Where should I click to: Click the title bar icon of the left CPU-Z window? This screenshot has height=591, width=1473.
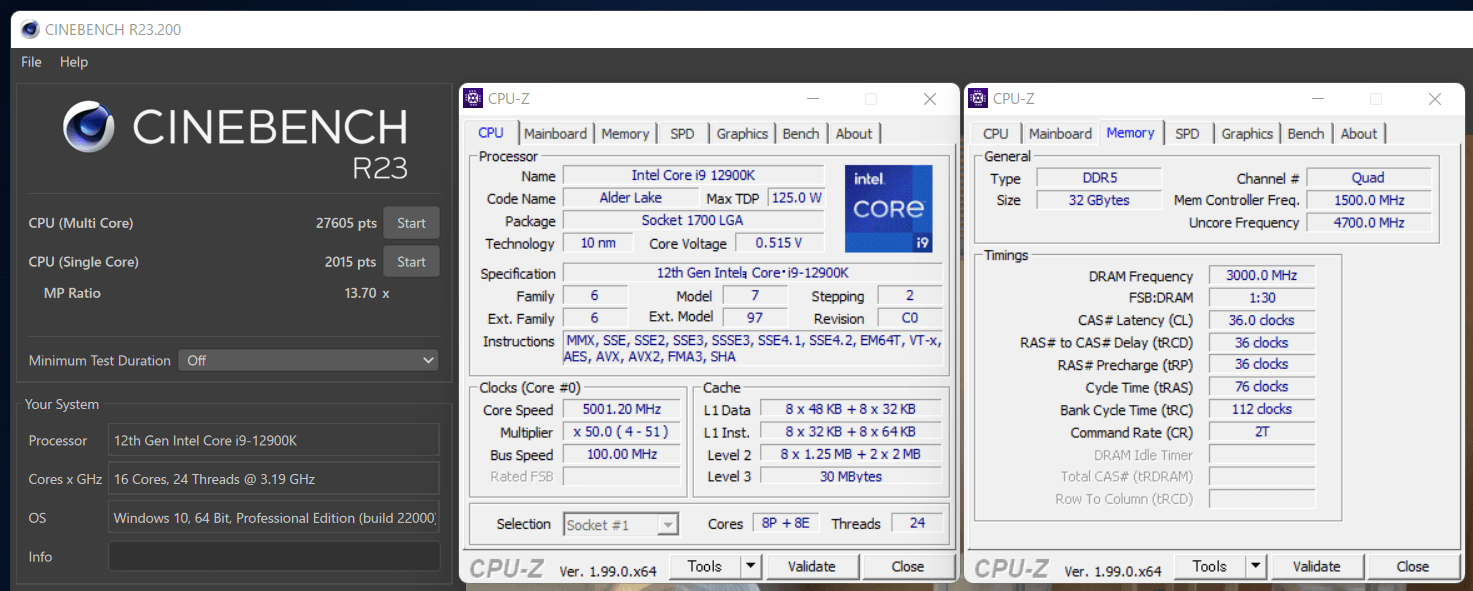click(474, 98)
